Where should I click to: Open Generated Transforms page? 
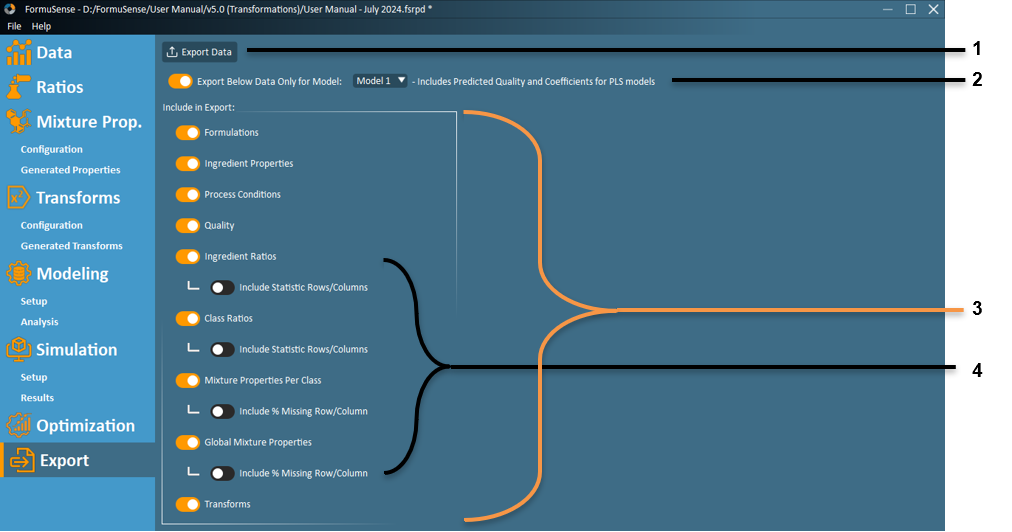click(x=72, y=246)
